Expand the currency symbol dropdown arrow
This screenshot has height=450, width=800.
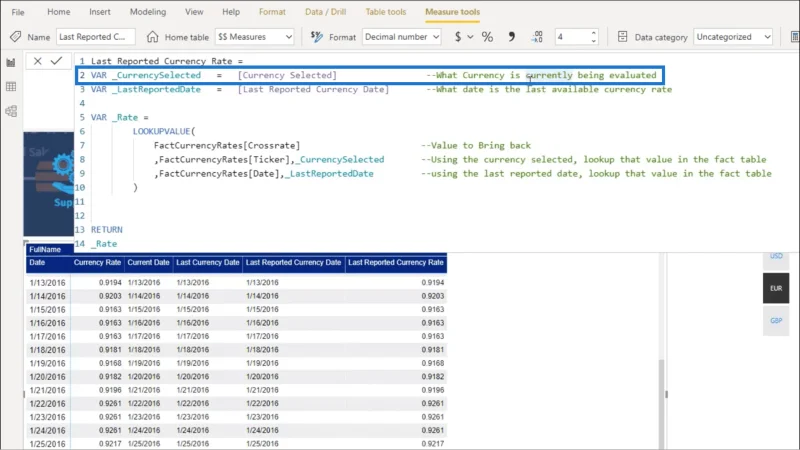click(x=470, y=37)
